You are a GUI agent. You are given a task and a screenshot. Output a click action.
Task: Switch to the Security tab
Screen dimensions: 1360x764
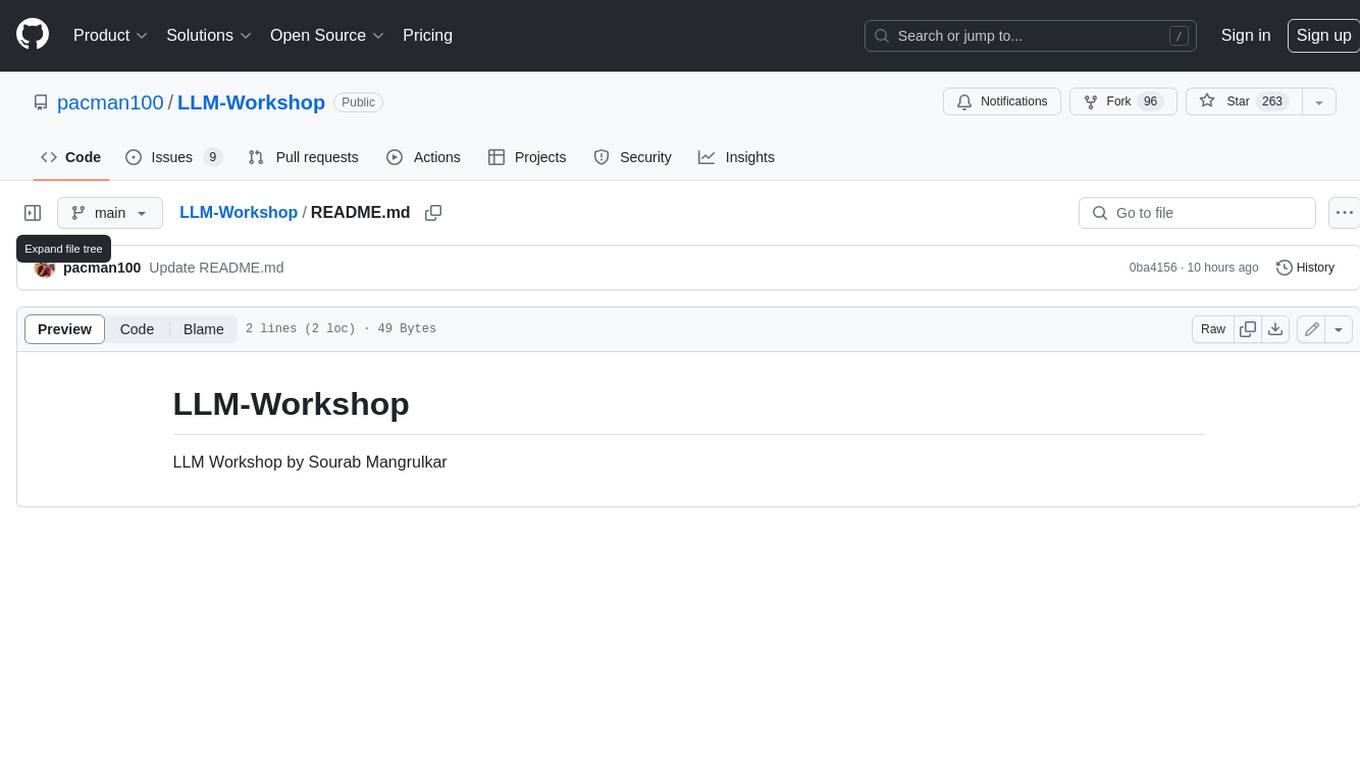[633, 157]
